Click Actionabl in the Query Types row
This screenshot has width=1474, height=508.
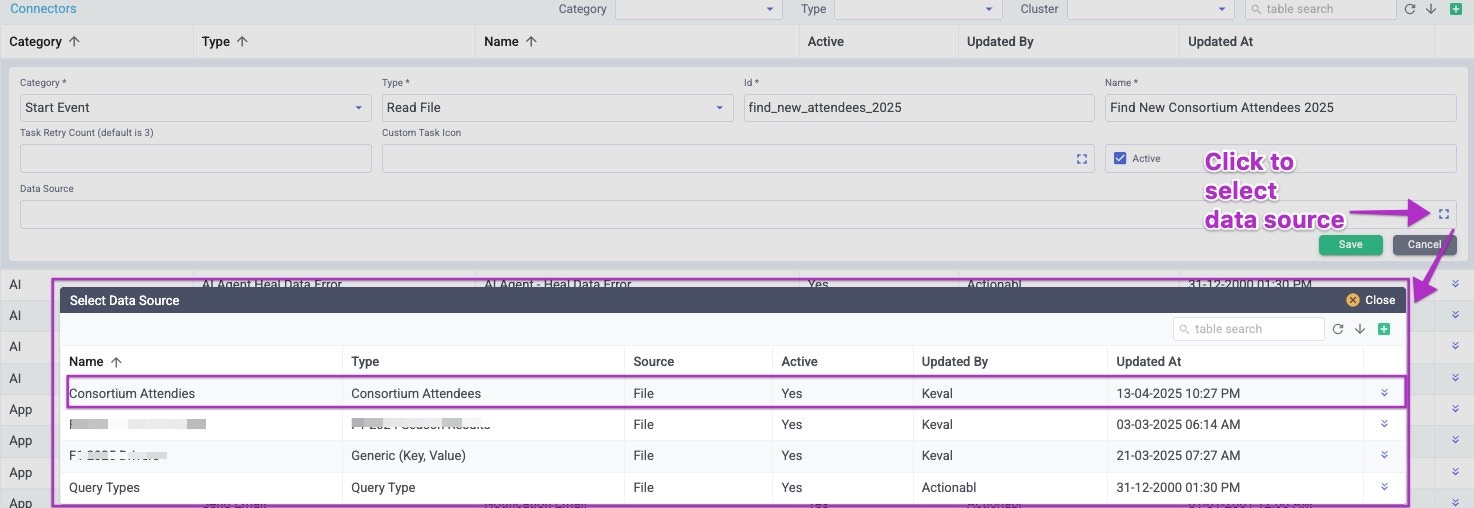coord(949,488)
